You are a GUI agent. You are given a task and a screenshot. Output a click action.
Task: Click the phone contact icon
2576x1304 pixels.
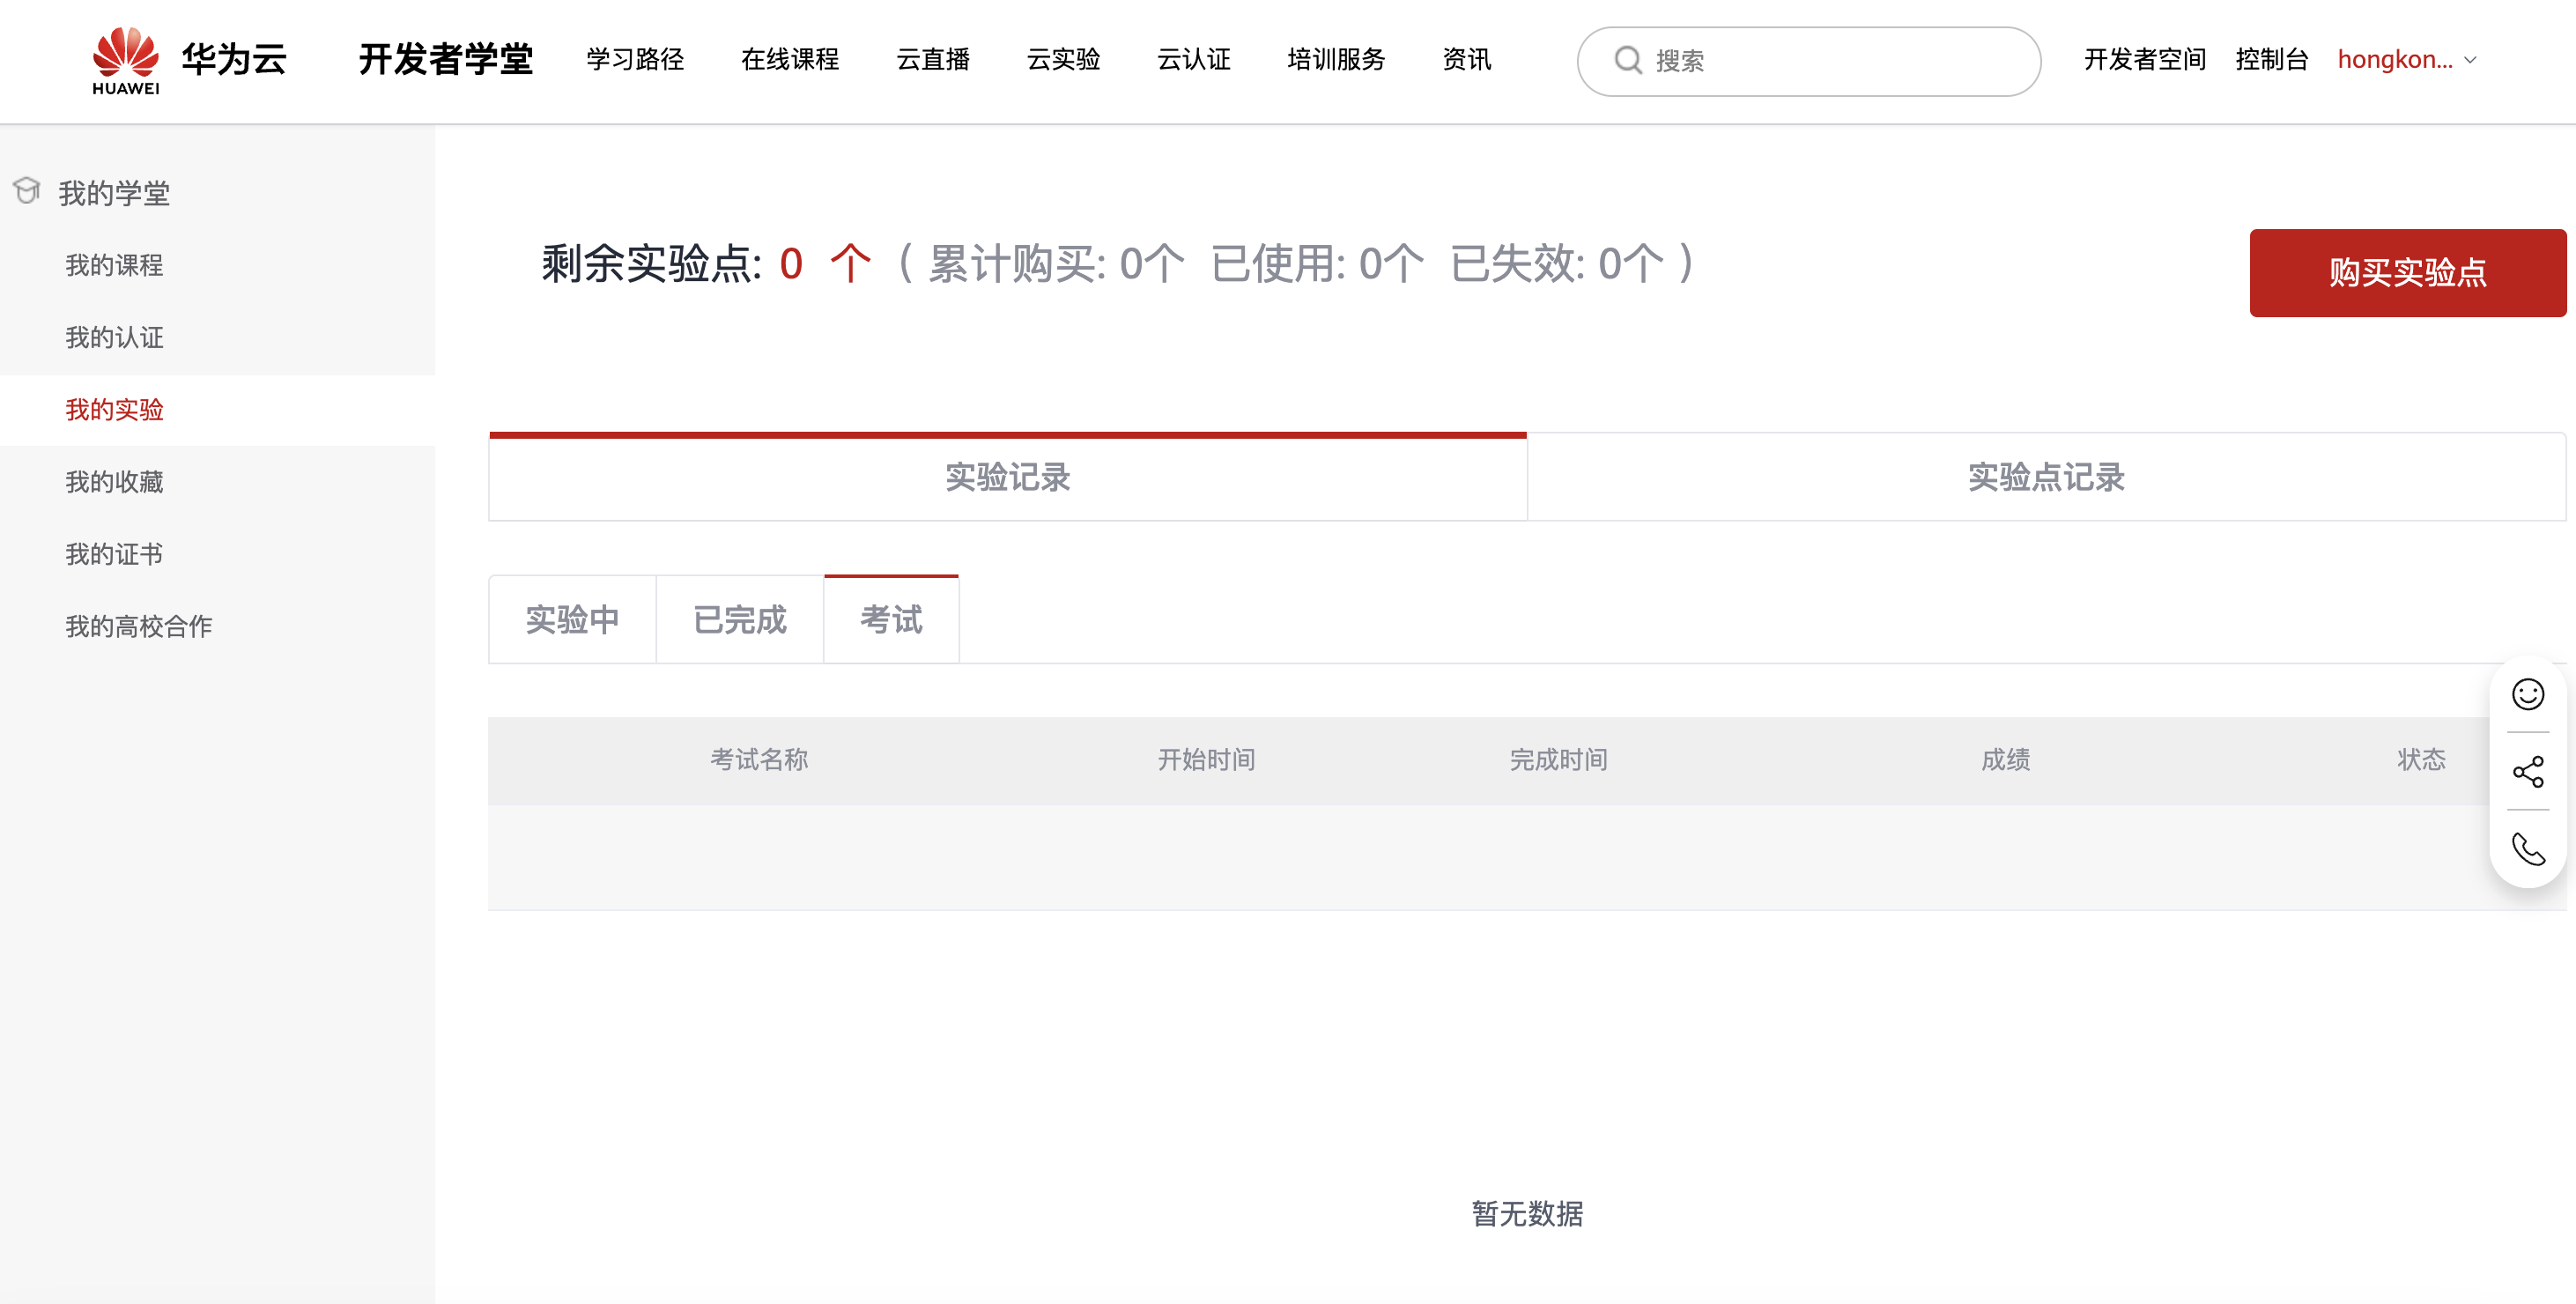pos(2527,849)
